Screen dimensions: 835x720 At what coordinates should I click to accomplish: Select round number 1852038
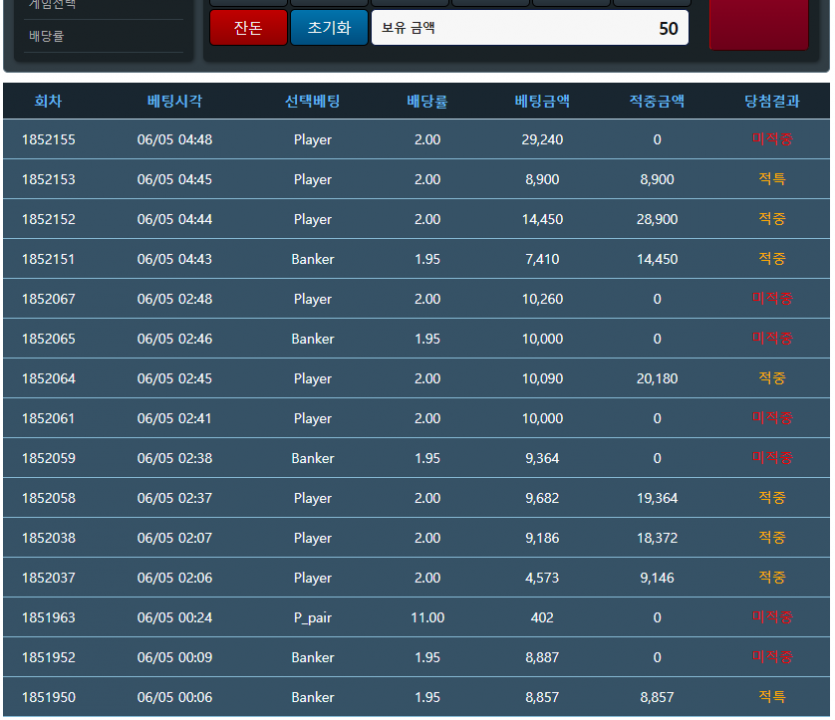[x=48, y=538]
